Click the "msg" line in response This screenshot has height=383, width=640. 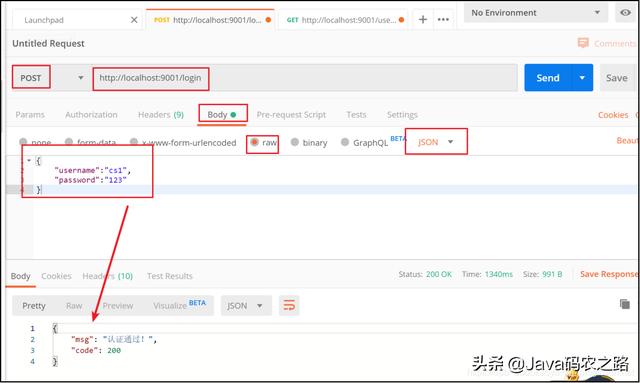coord(114,339)
